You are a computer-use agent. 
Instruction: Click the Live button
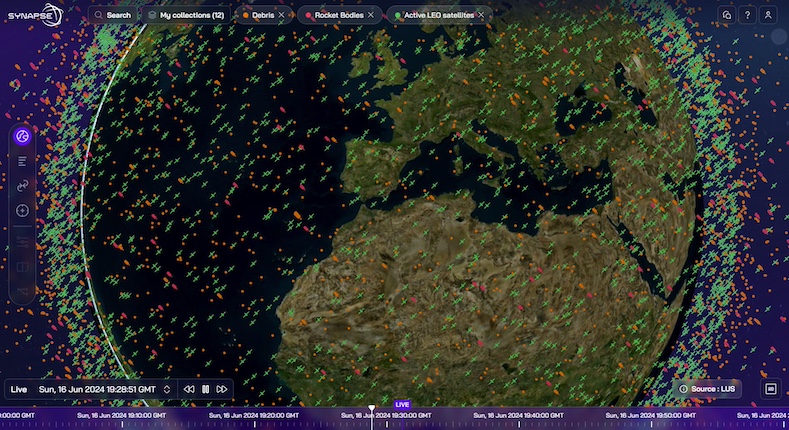[19, 389]
